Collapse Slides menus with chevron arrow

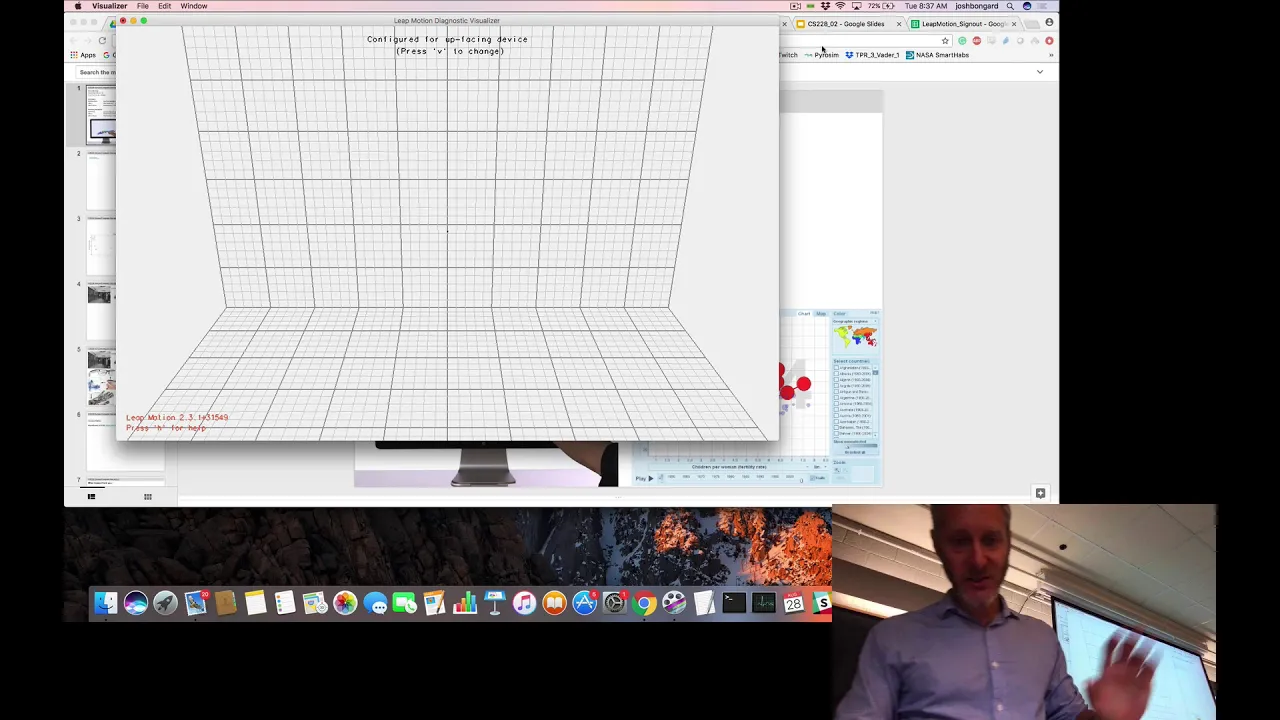click(1040, 72)
